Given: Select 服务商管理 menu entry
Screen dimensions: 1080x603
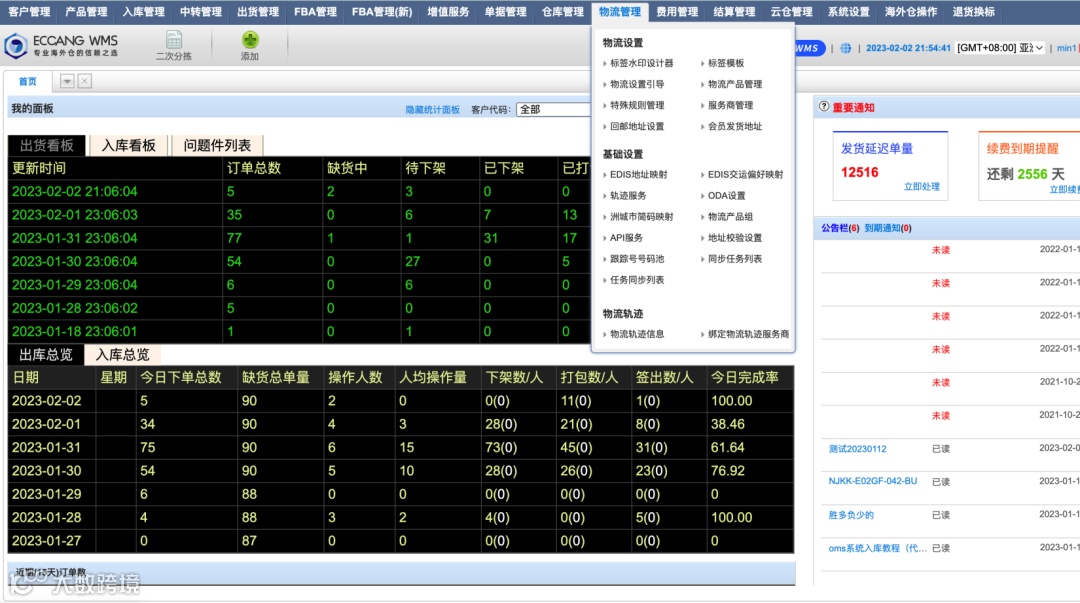Looking at the screenshot, I should point(730,105).
